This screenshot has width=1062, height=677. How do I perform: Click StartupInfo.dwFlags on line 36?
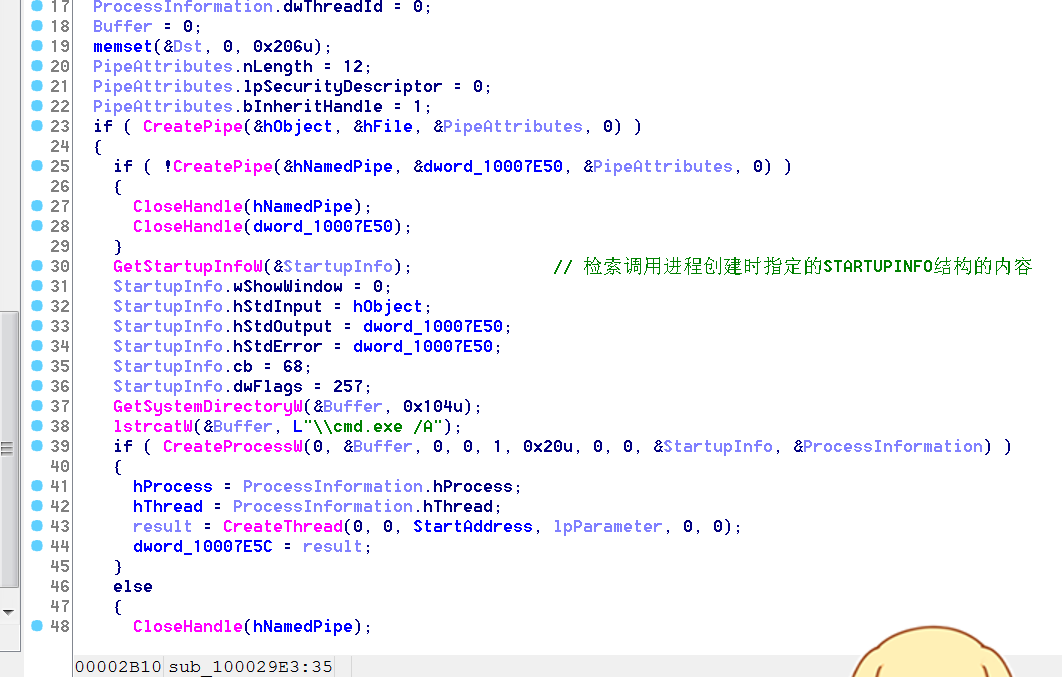tap(208, 387)
